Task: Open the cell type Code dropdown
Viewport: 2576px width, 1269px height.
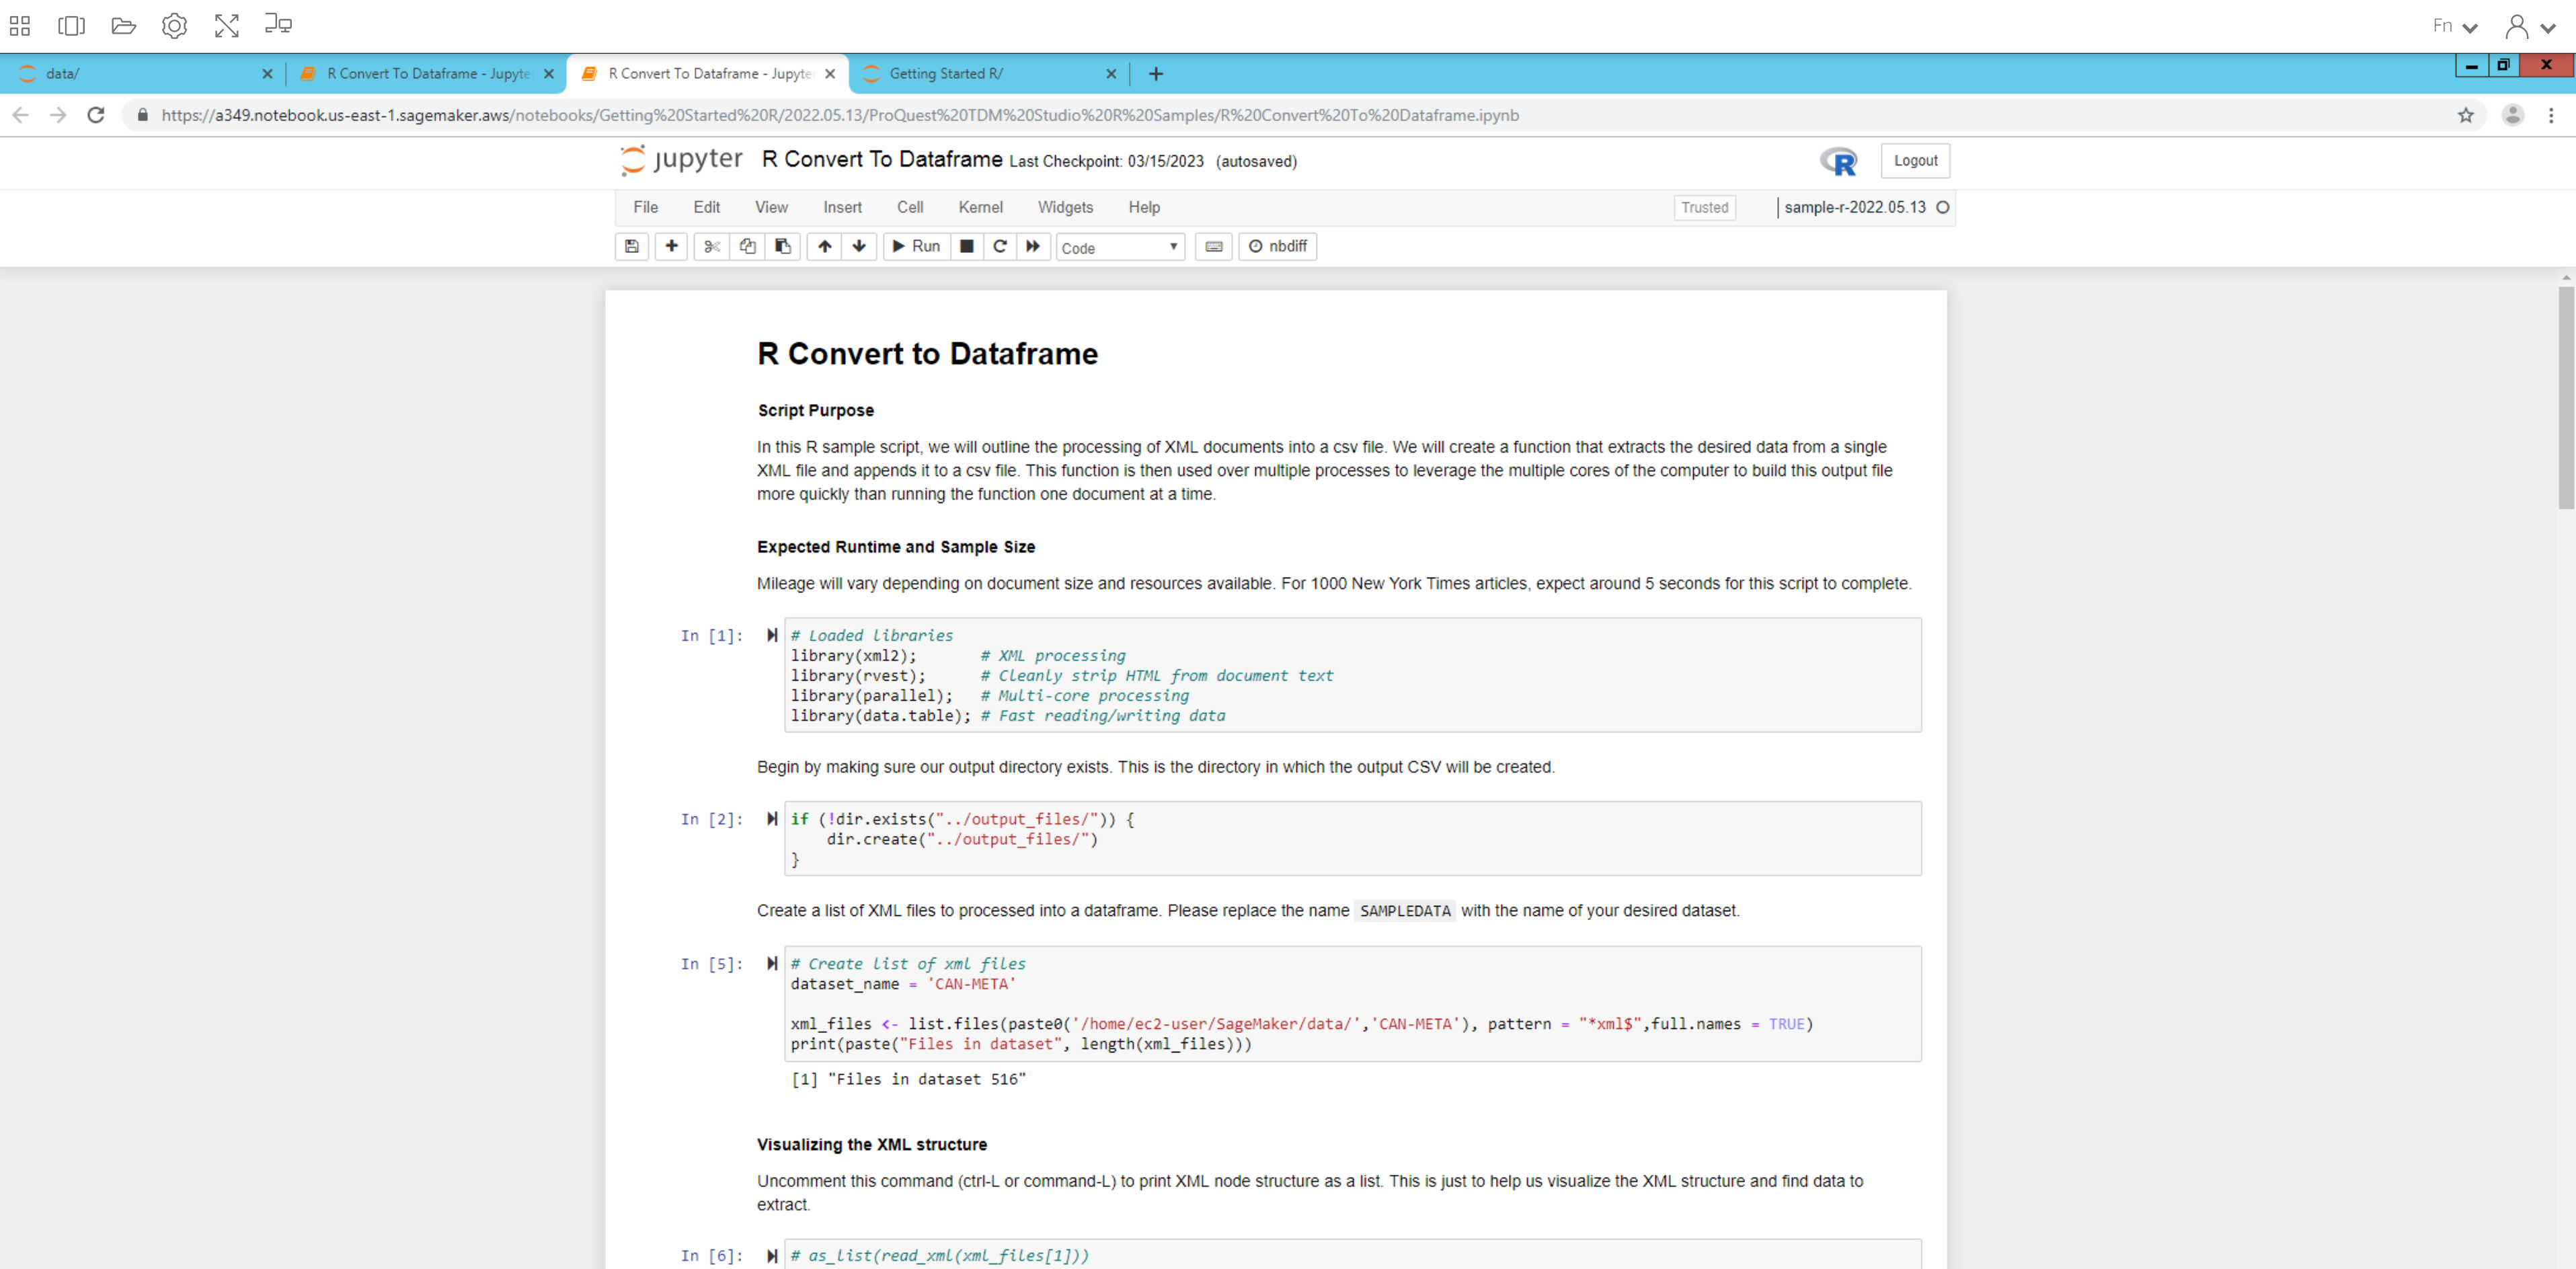Action: point(1119,247)
